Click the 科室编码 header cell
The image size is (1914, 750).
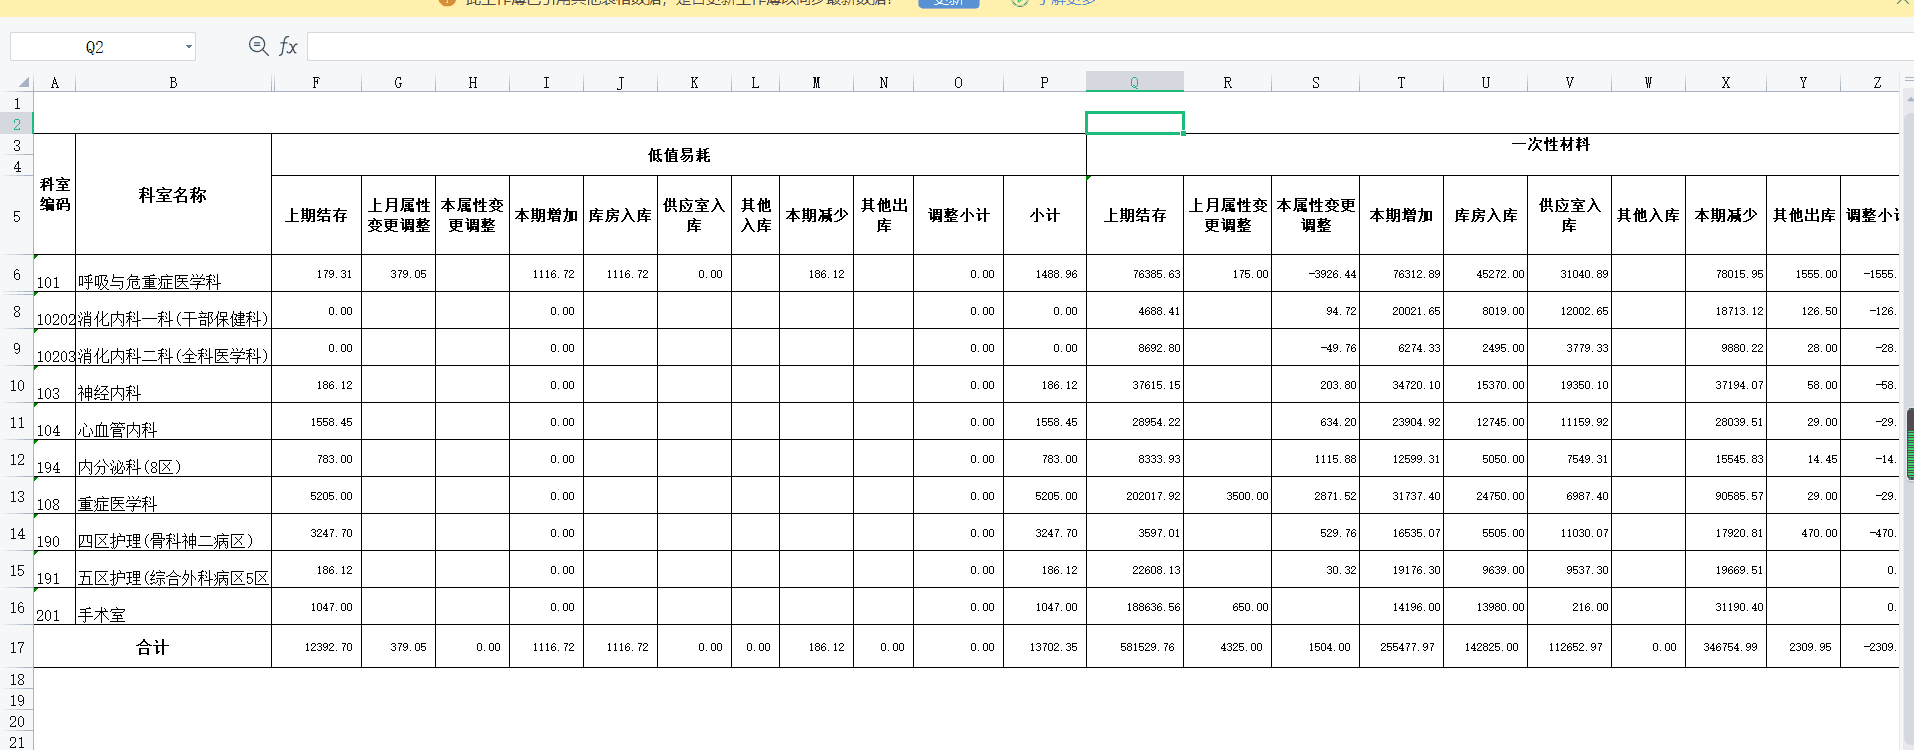click(54, 195)
